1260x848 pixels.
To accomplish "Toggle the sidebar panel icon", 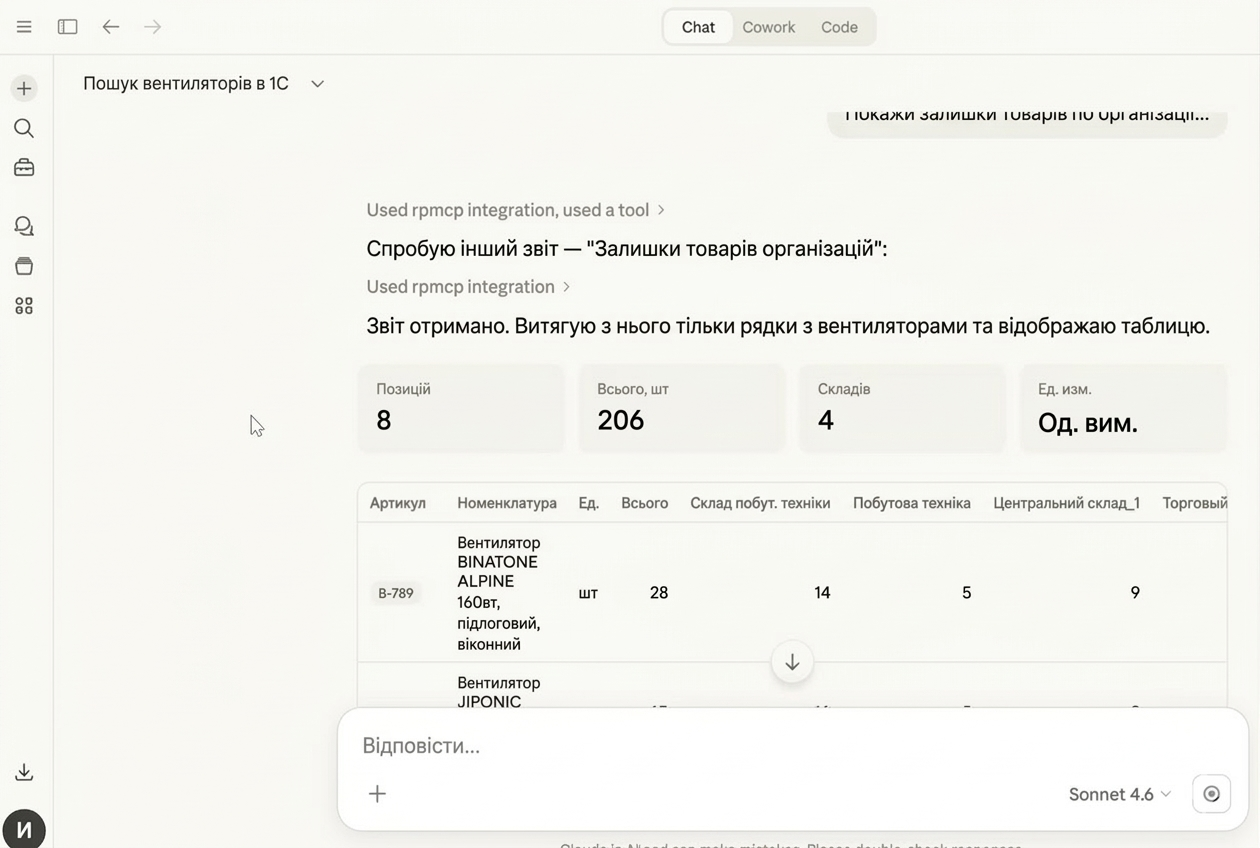I will click(x=68, y=27).
